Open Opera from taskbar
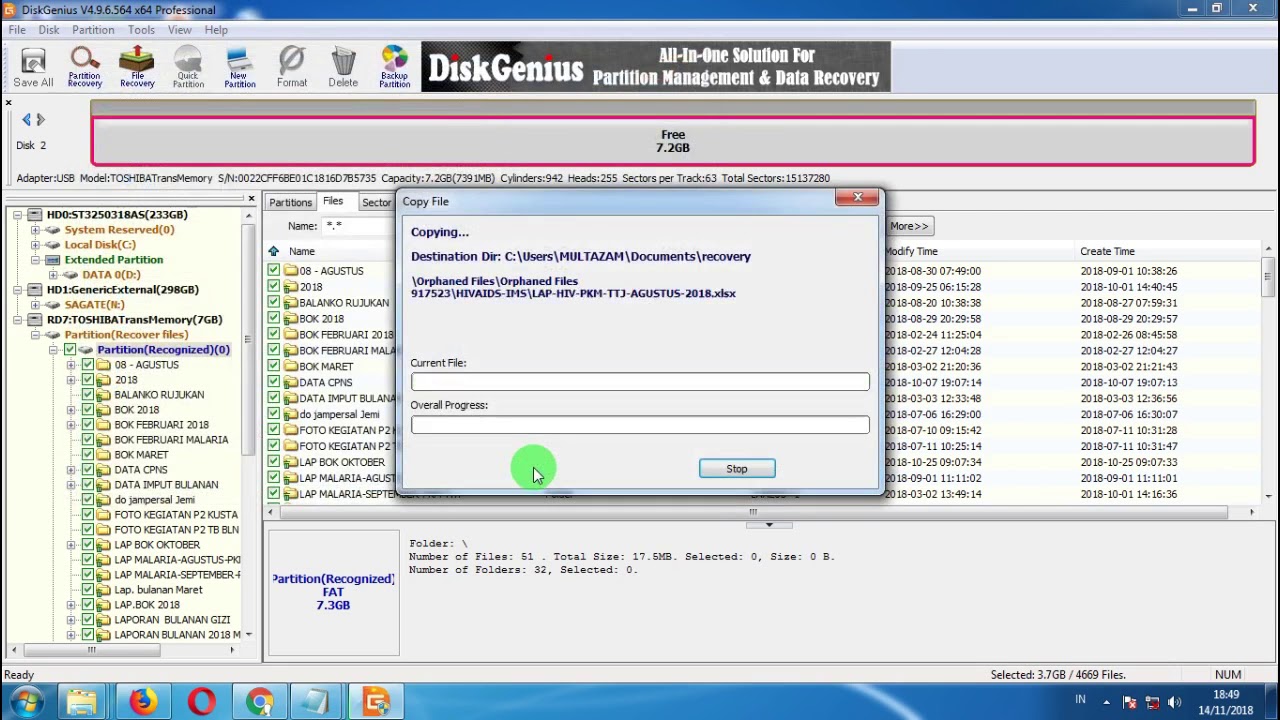The height and width of the screenshot is (720, 1280). 201,702
